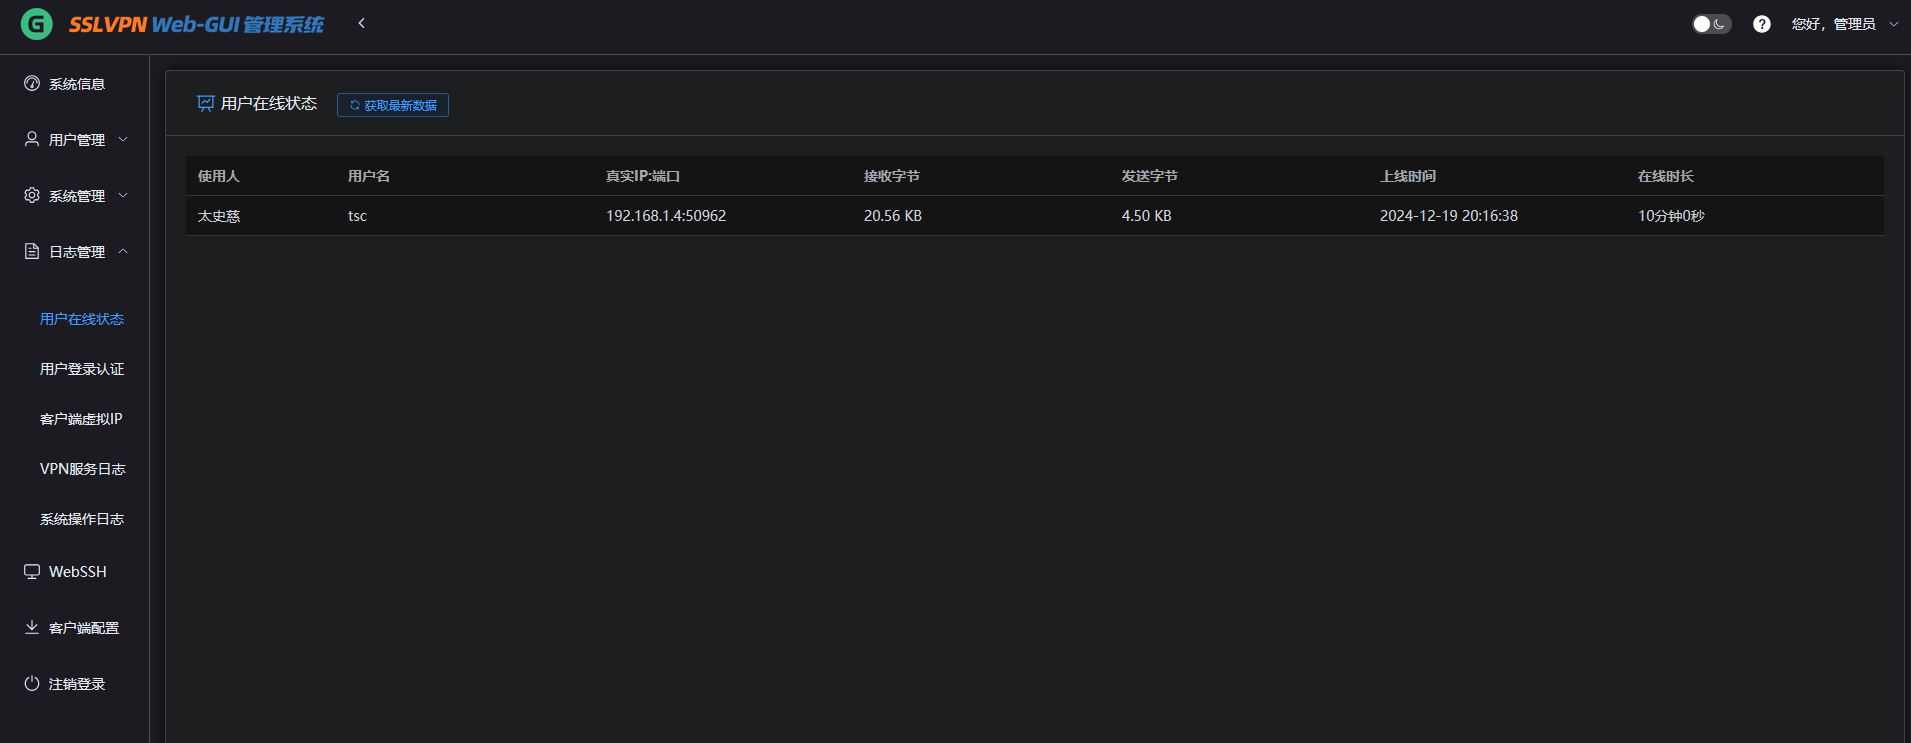
Task: Click the SSLVPN Web-GUI 管理系统 title
Action: coord(196,24)
